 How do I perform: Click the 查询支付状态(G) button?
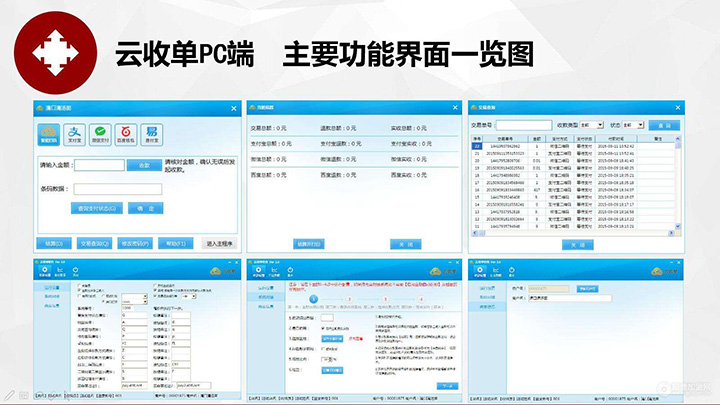[97, 208]
